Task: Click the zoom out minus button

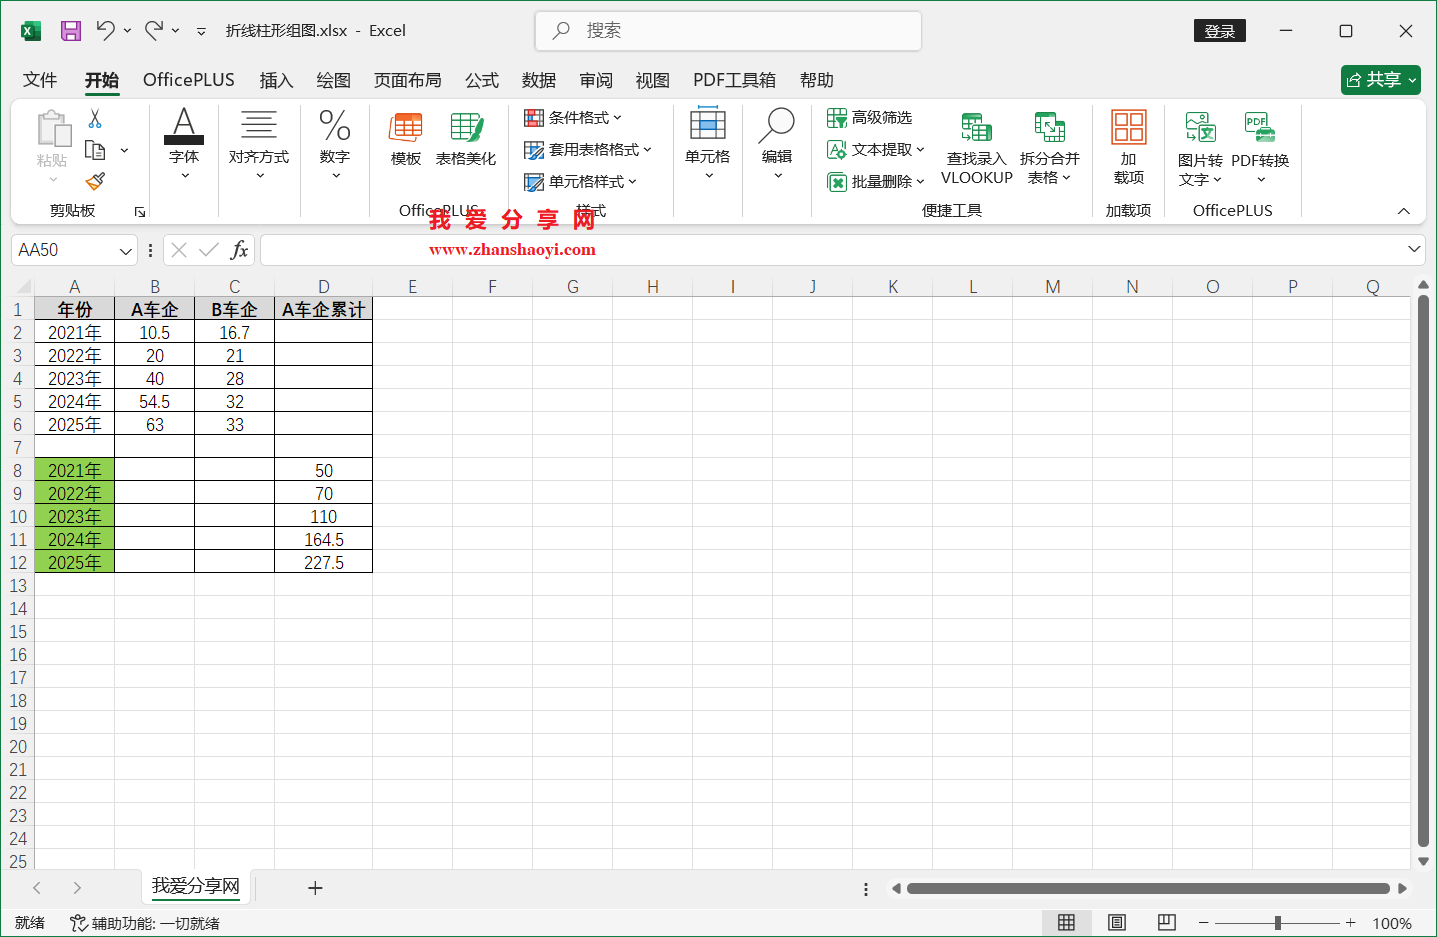Action: [1204, 923]
